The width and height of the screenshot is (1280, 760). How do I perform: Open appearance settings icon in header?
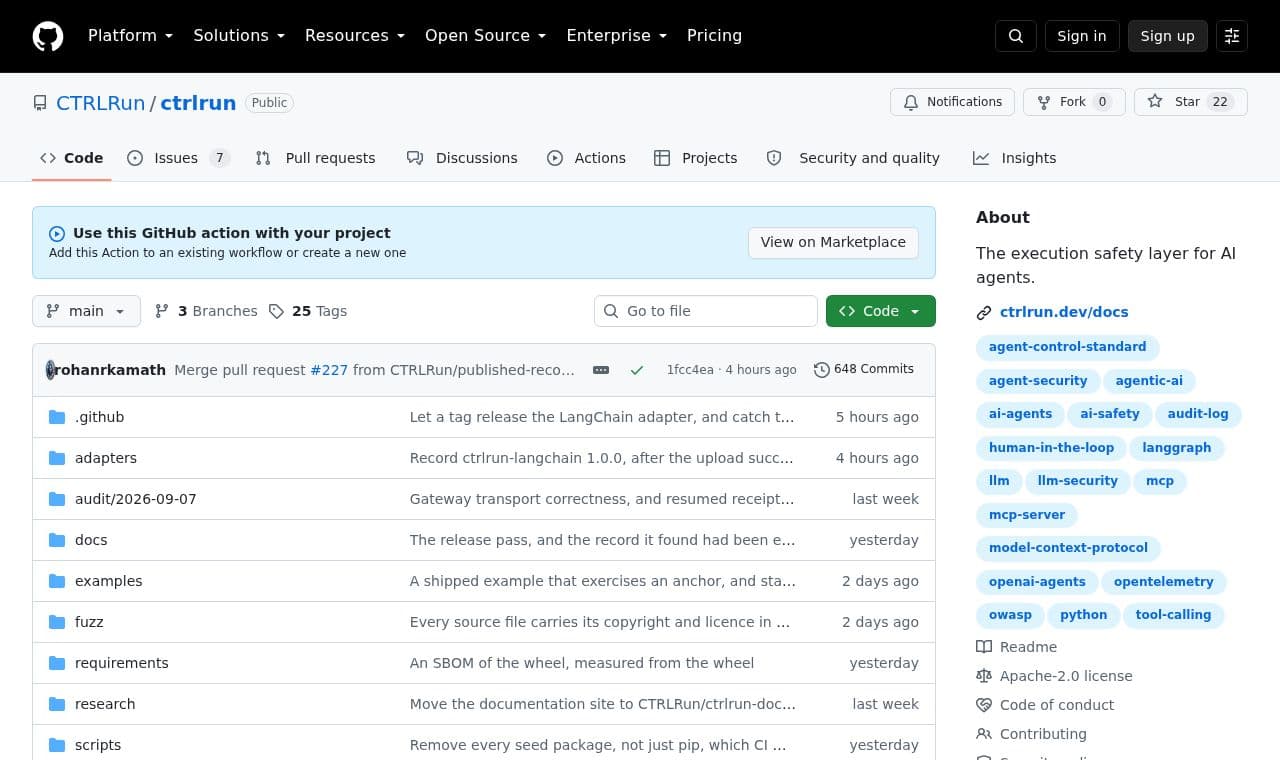(1232, 36)
